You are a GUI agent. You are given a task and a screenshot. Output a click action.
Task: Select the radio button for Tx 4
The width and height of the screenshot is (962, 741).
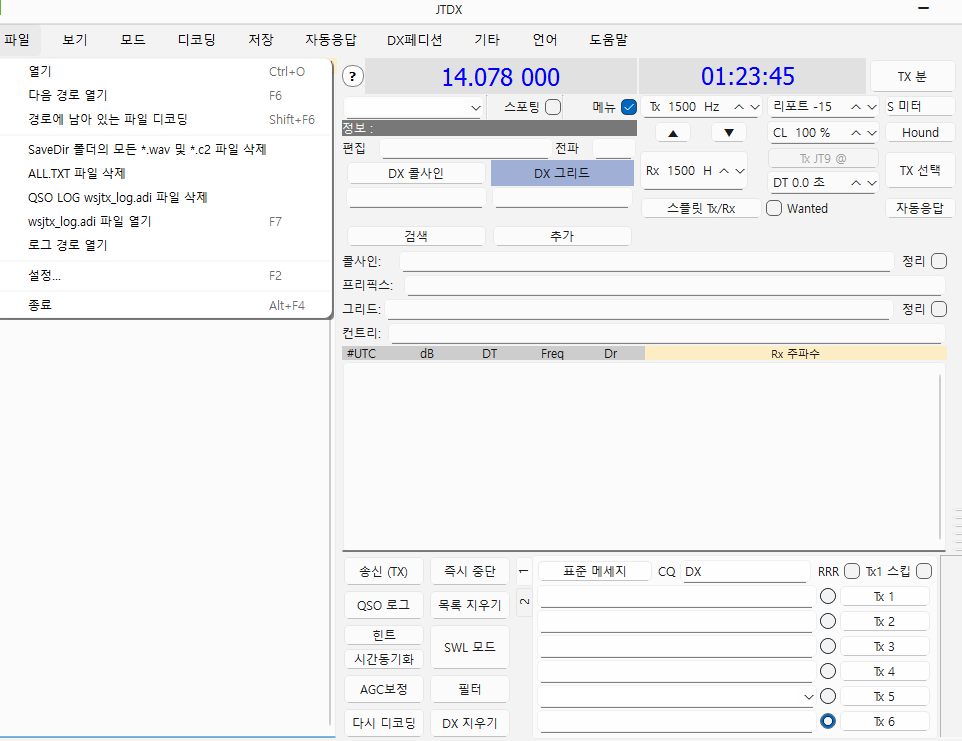pyautogui.click(x=828, y=671)
